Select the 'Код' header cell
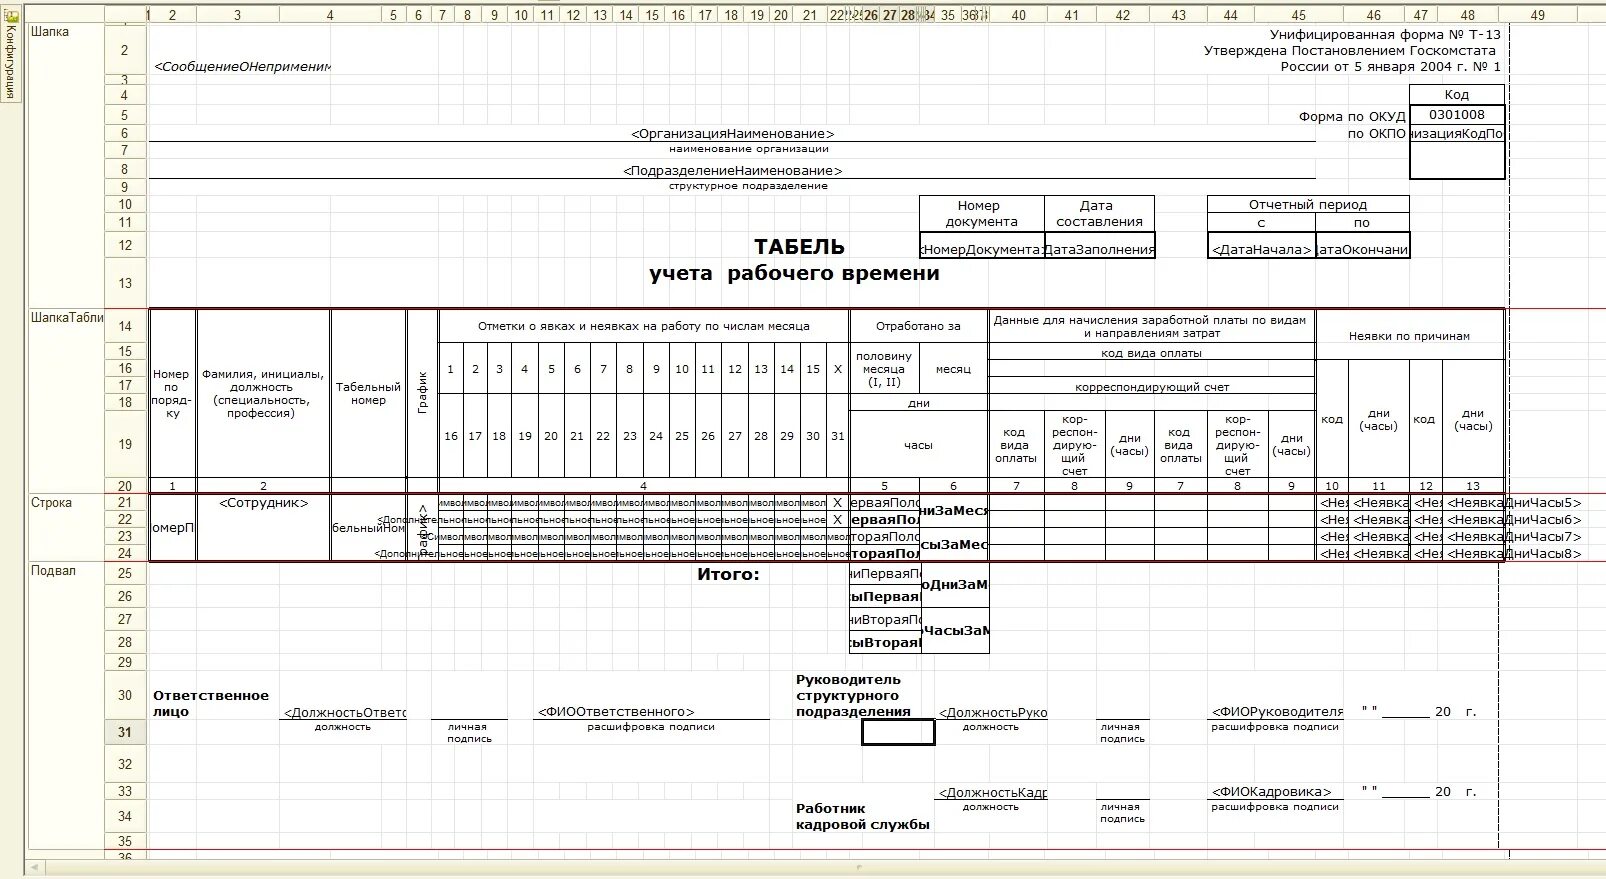 (1456, 95)
